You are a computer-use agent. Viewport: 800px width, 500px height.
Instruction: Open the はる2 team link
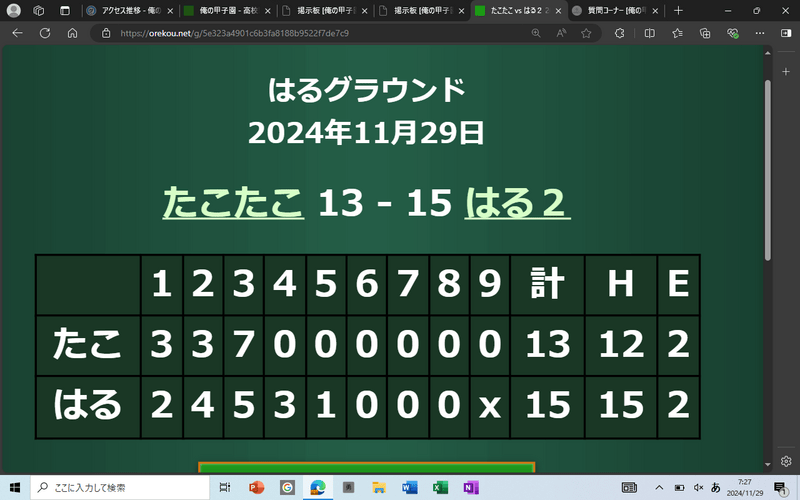pyautogui.click(x=517, y=202)
